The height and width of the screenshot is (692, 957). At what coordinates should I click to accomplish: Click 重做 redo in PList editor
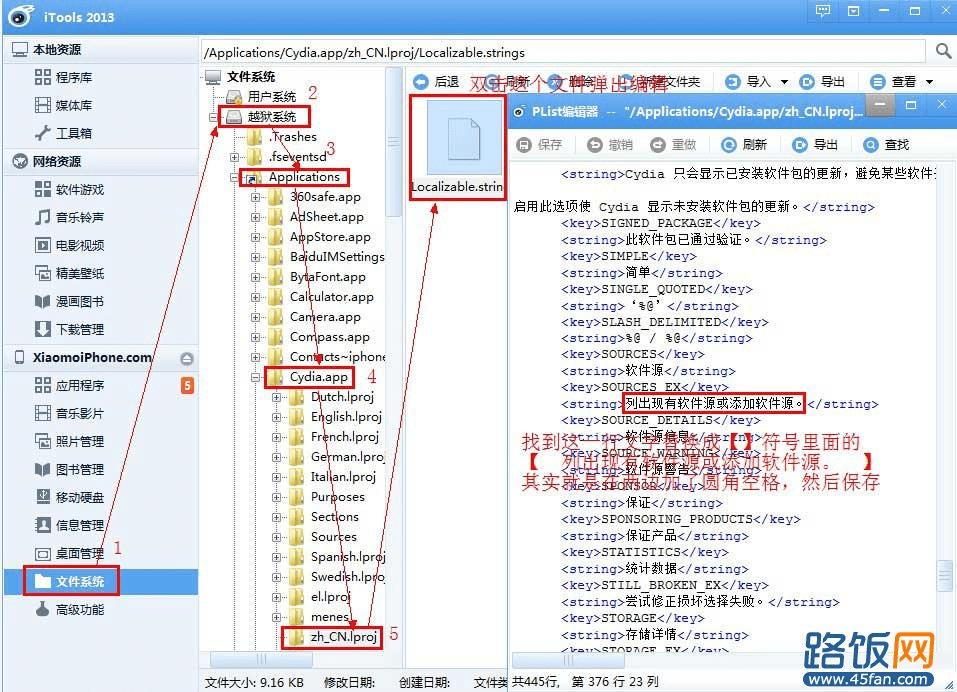[x=673, y=145]
